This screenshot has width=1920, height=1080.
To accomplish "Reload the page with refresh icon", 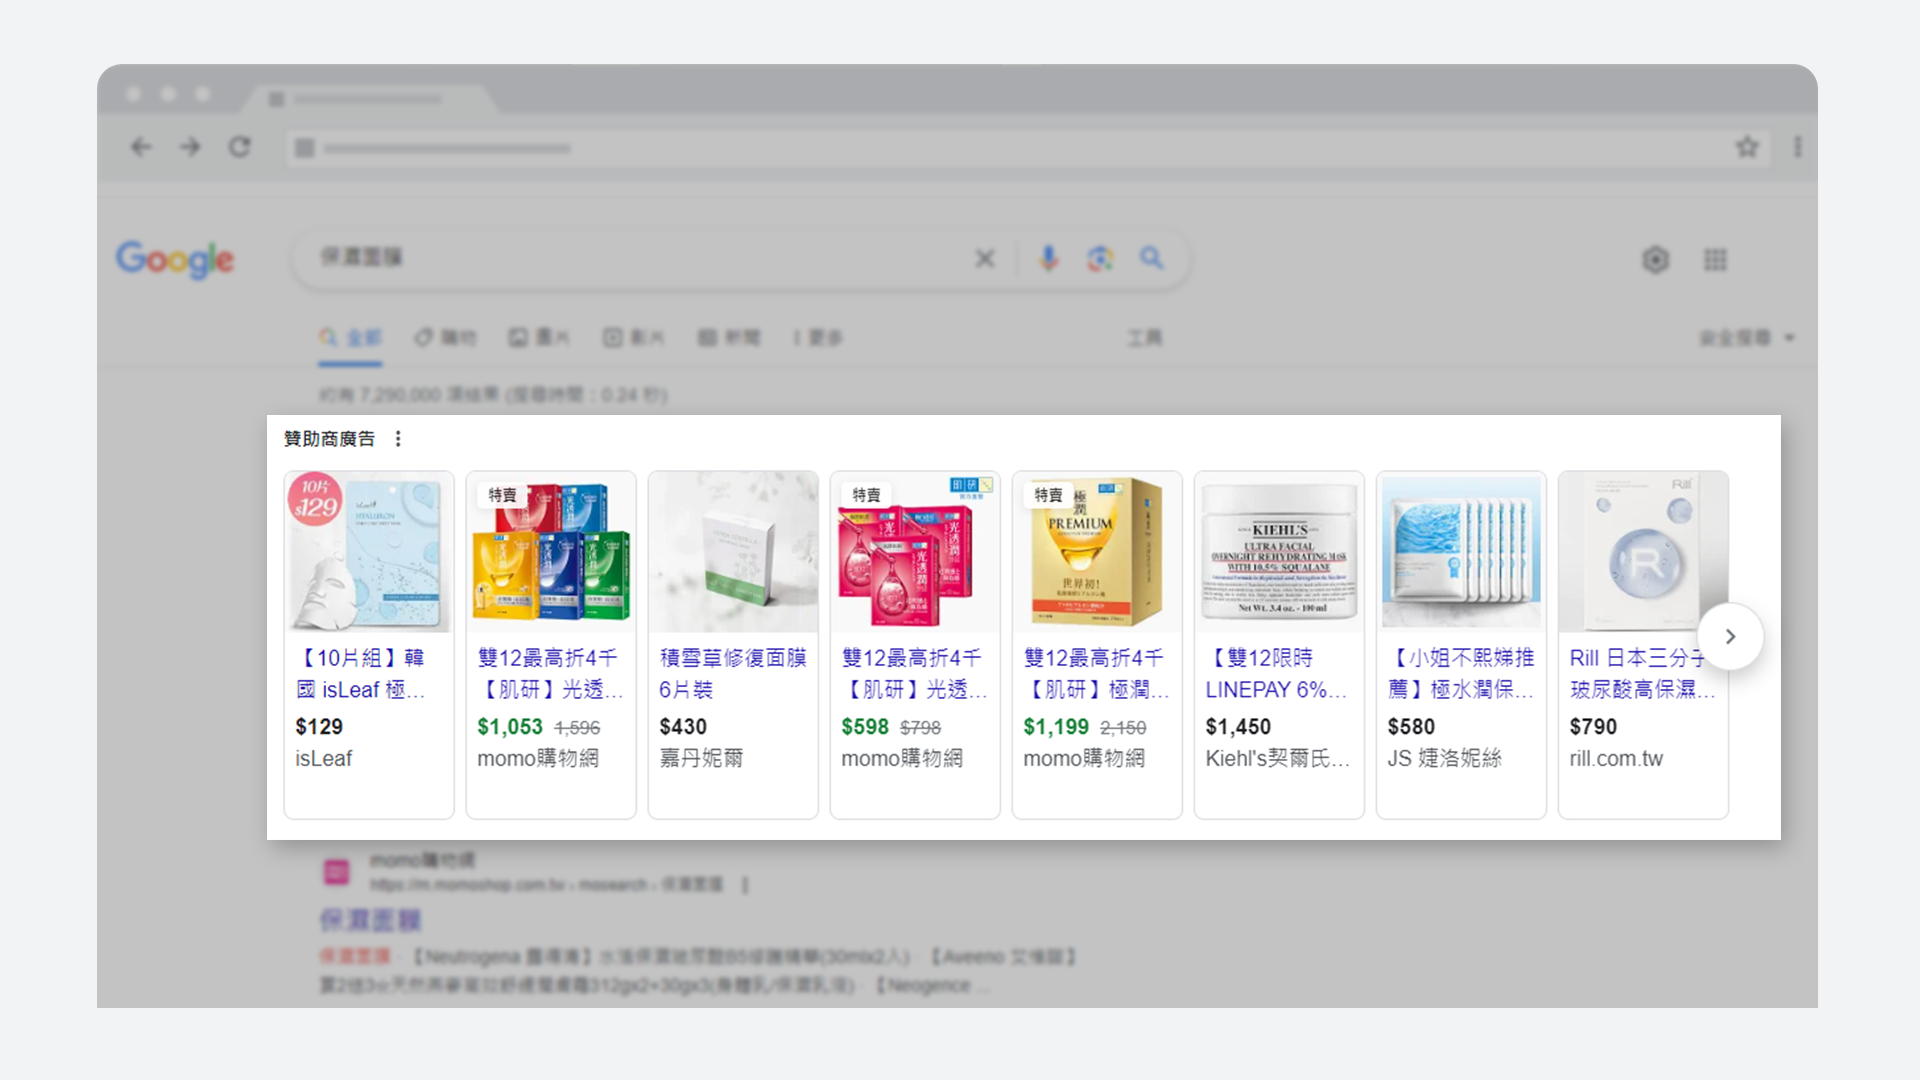I will [239, 147].
